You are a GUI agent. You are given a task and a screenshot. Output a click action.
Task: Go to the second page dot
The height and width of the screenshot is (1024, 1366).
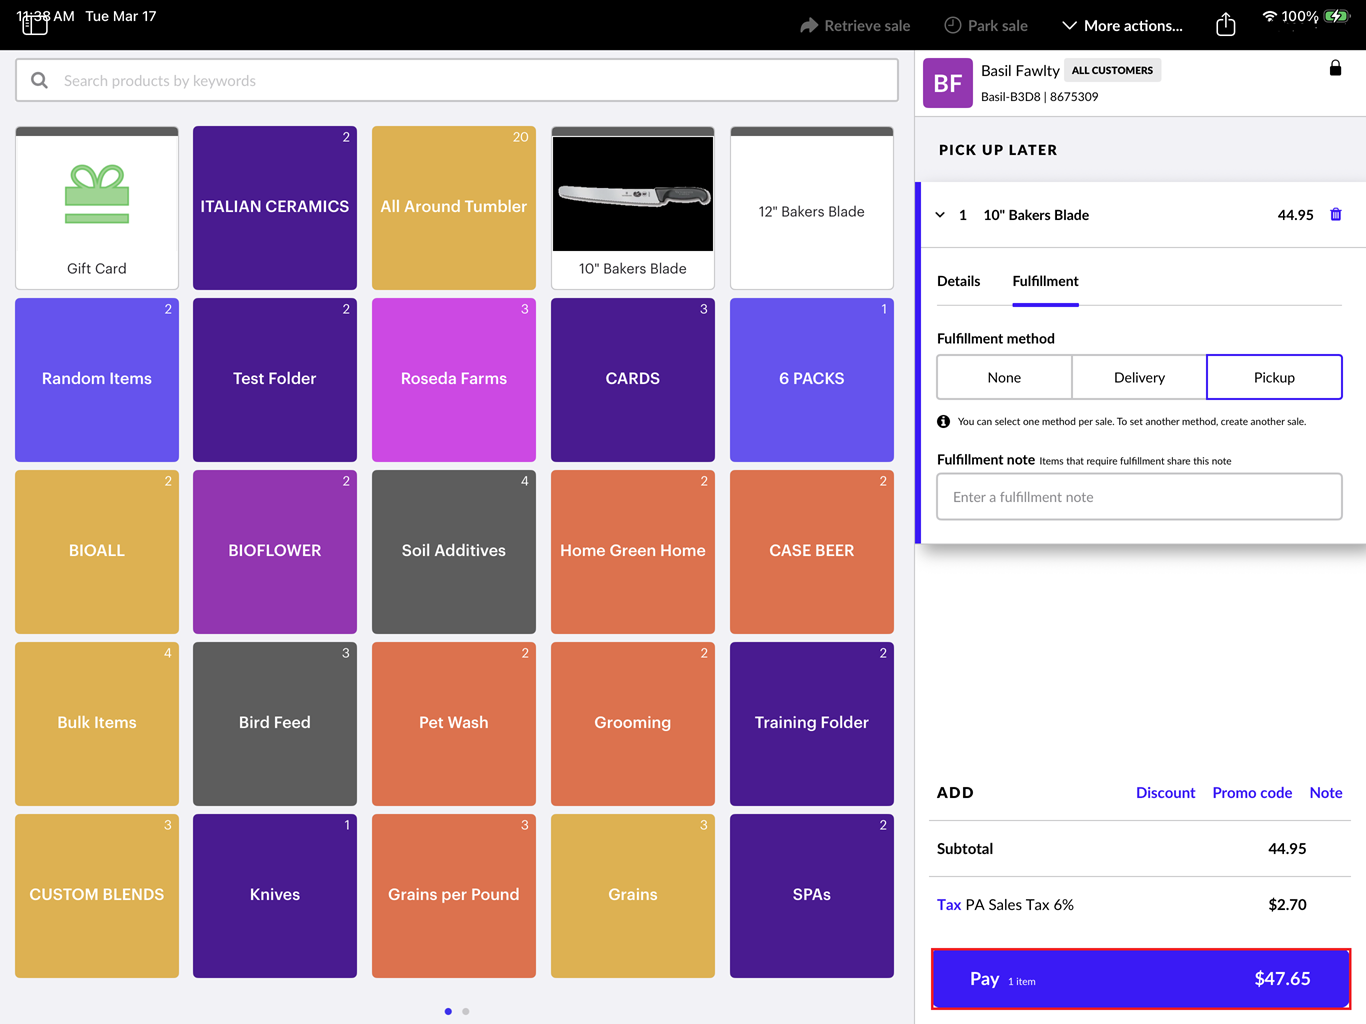[466, 1011]
